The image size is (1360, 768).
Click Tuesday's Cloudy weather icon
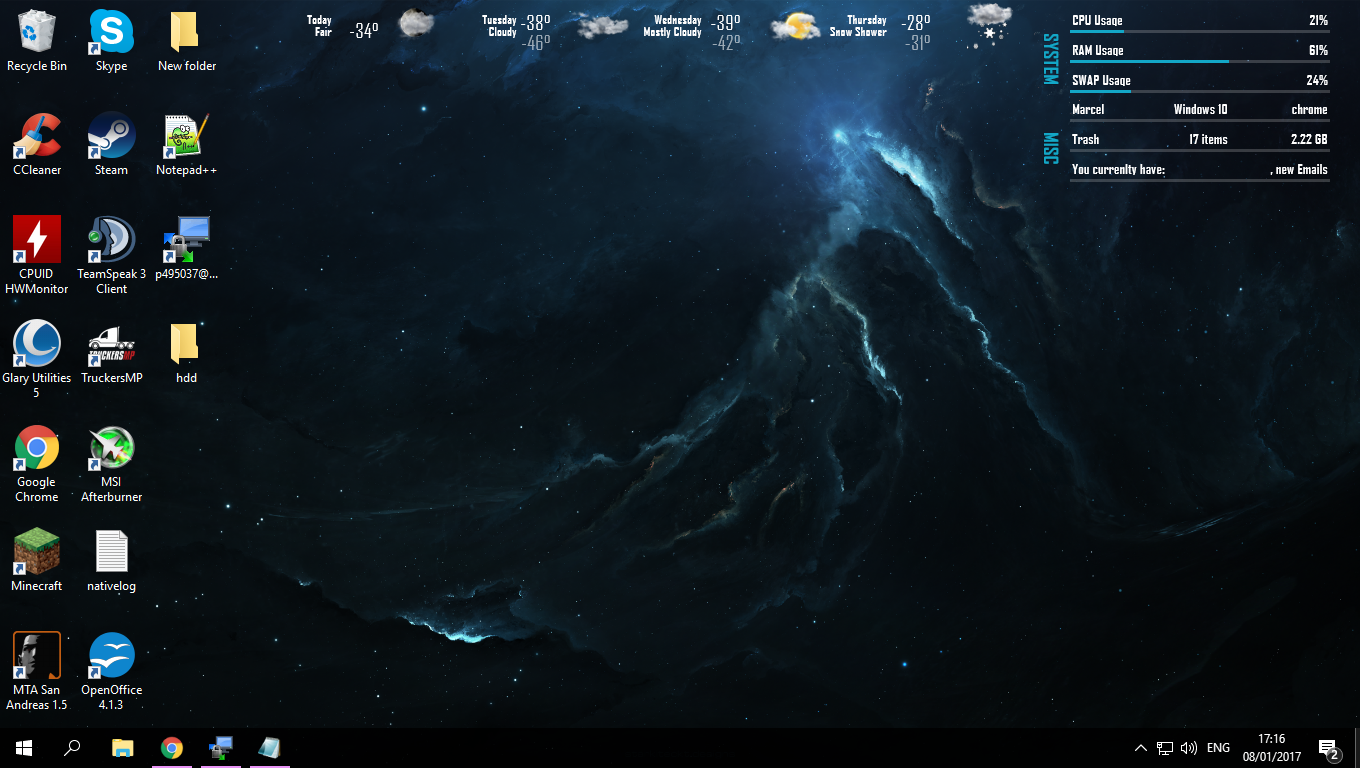coord(603,25)
